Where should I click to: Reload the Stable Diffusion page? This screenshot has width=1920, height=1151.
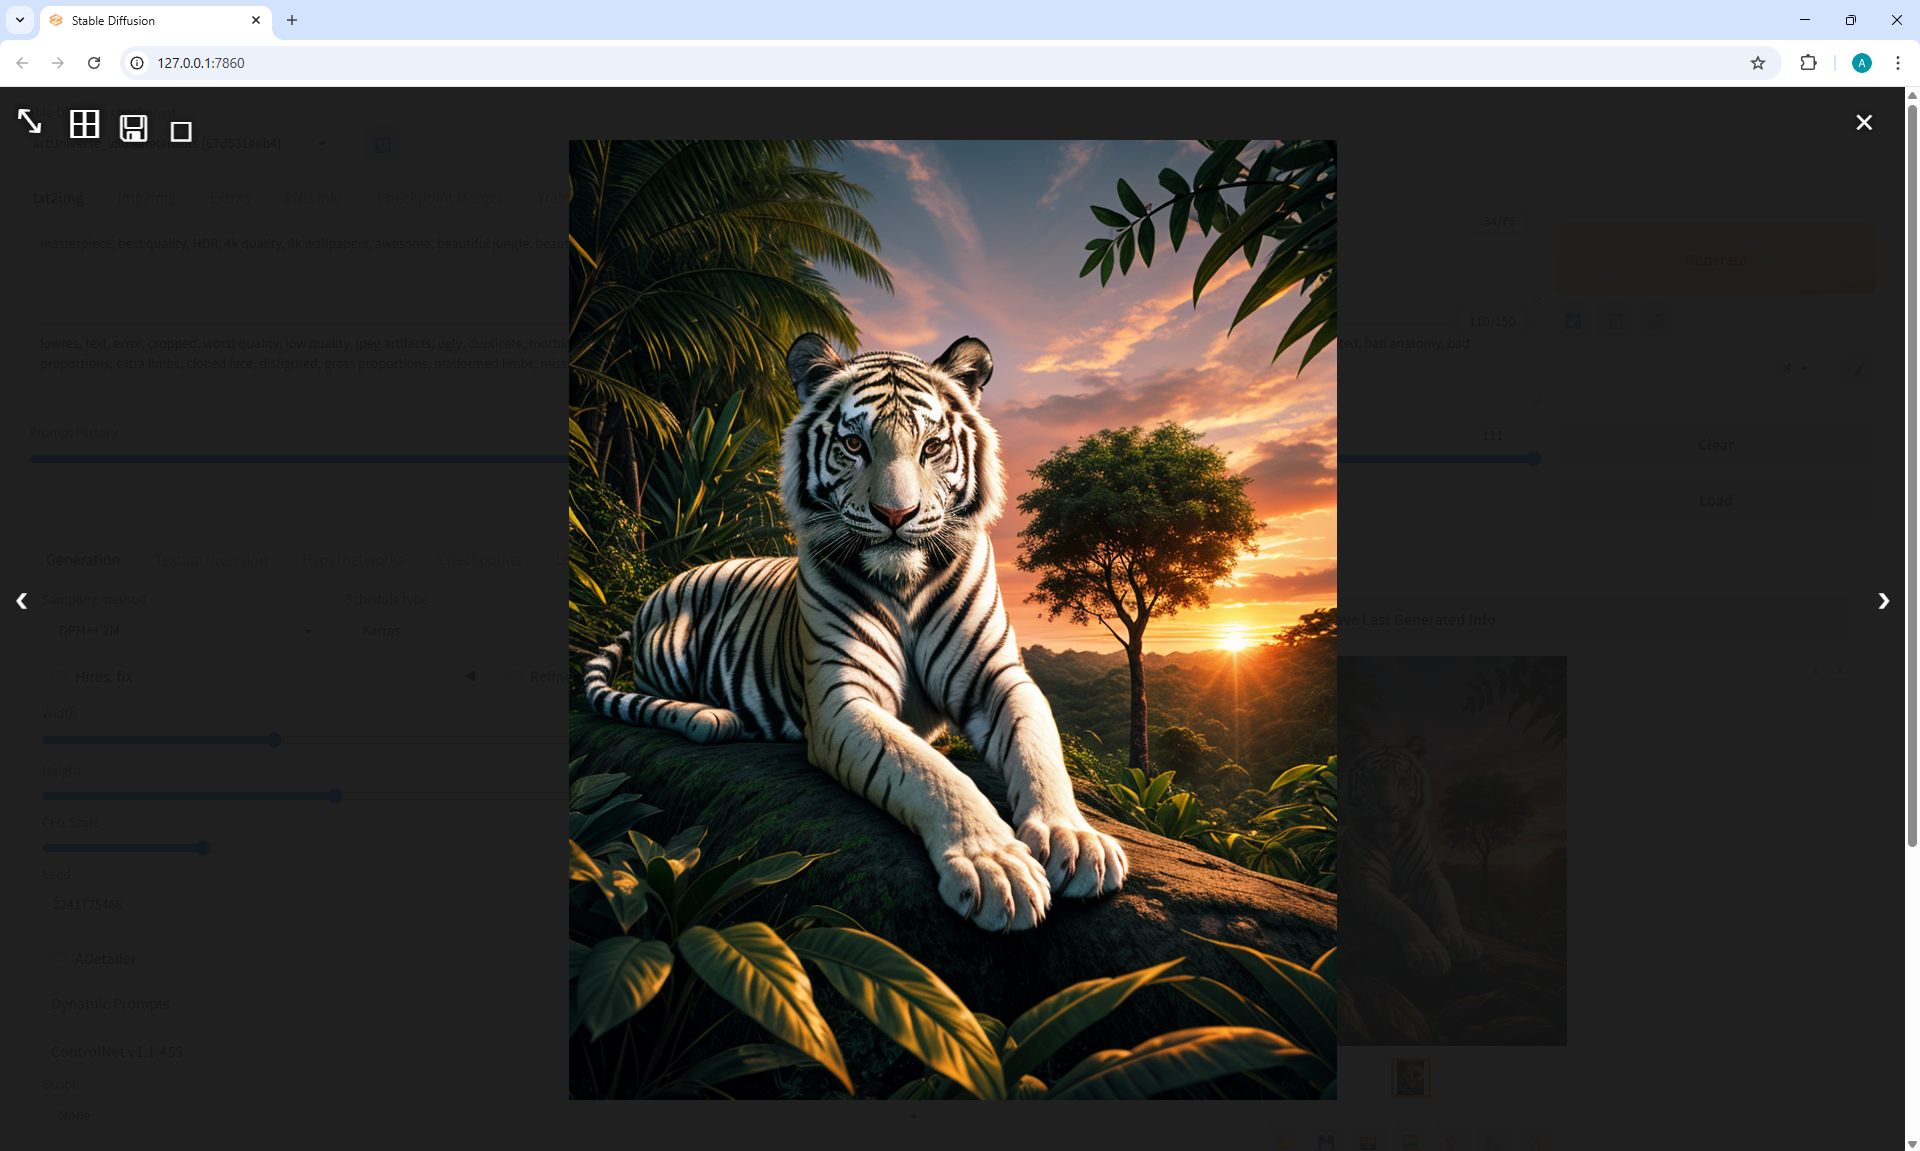click(x=94, y=63)
